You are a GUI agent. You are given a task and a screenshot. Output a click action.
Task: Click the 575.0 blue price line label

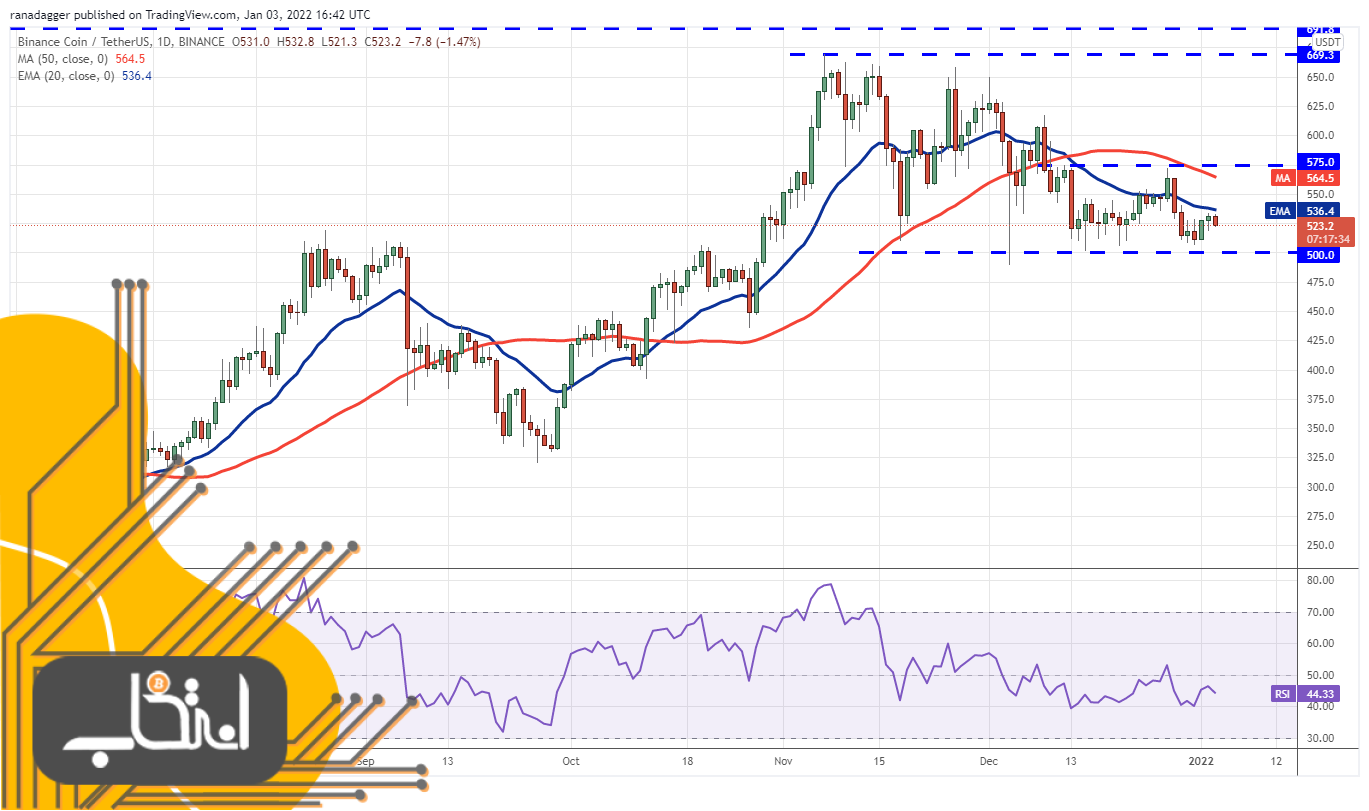pos(1321,161)
